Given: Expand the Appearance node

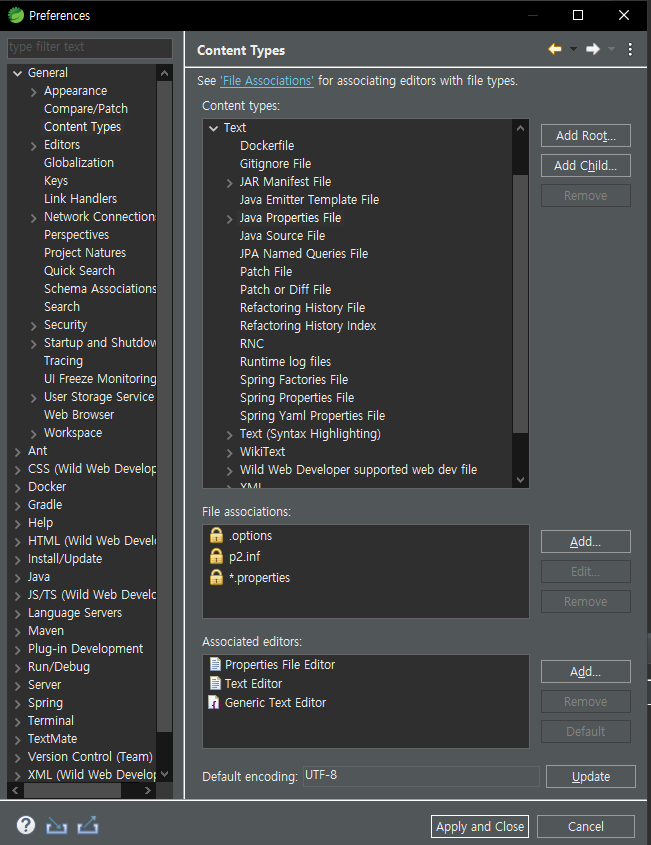Looking at the screenshot, I should pyautogui.click(x=34, y=92).
